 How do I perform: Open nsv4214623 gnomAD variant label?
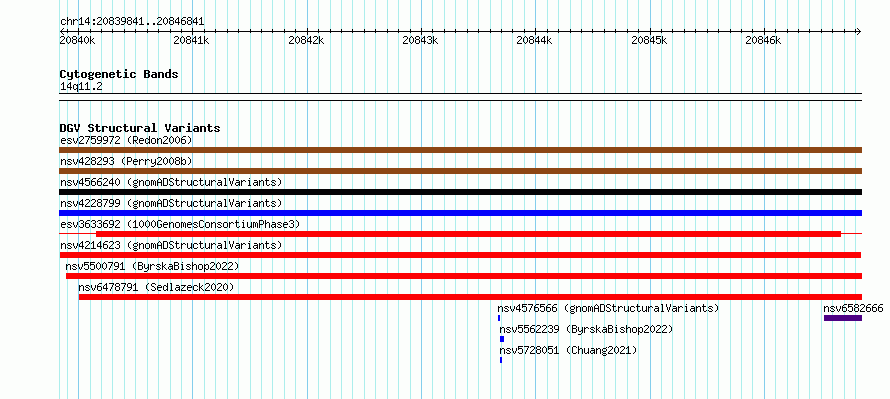tap(171, 245)
